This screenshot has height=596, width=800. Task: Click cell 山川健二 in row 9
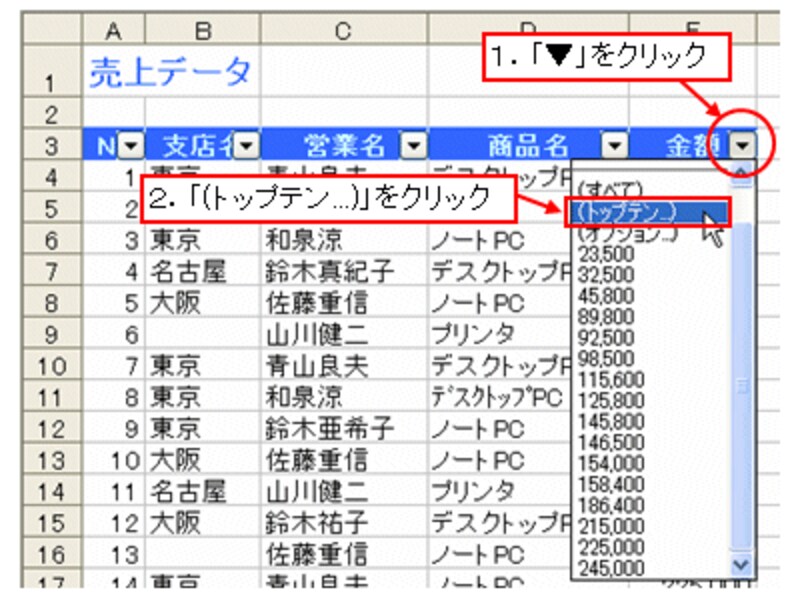[344, 334]
